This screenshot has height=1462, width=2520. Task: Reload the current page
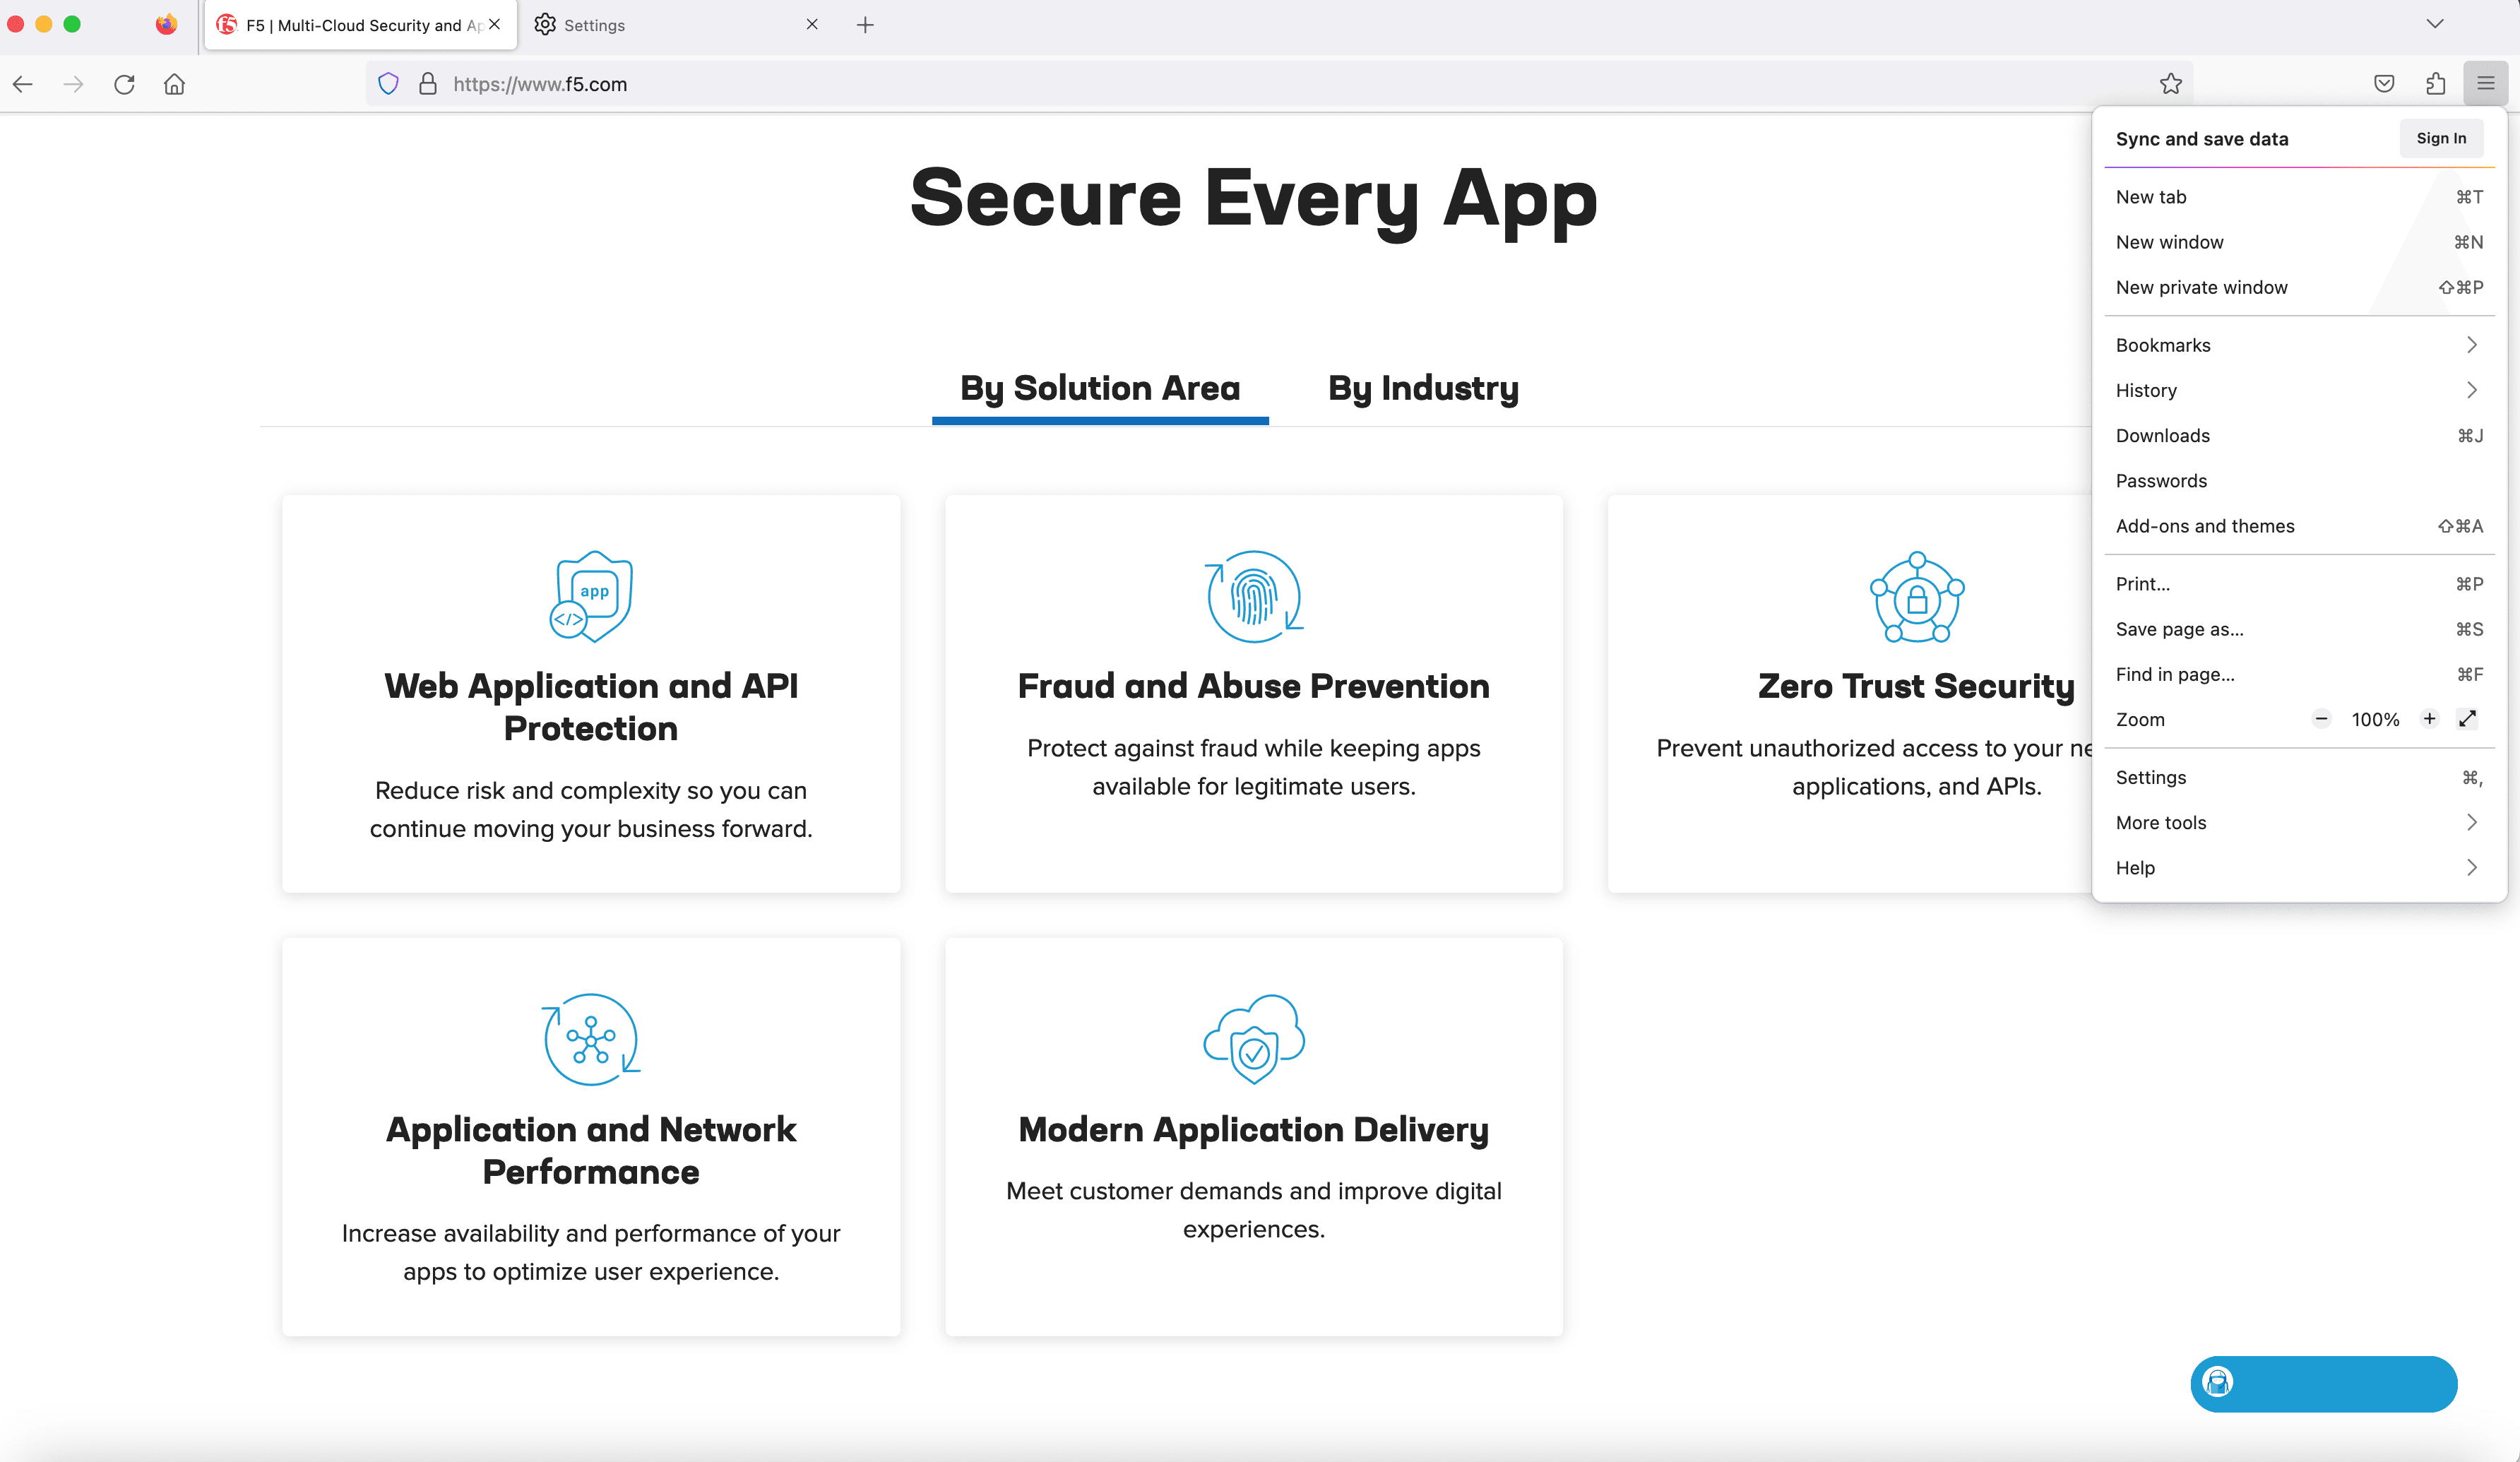124,84
